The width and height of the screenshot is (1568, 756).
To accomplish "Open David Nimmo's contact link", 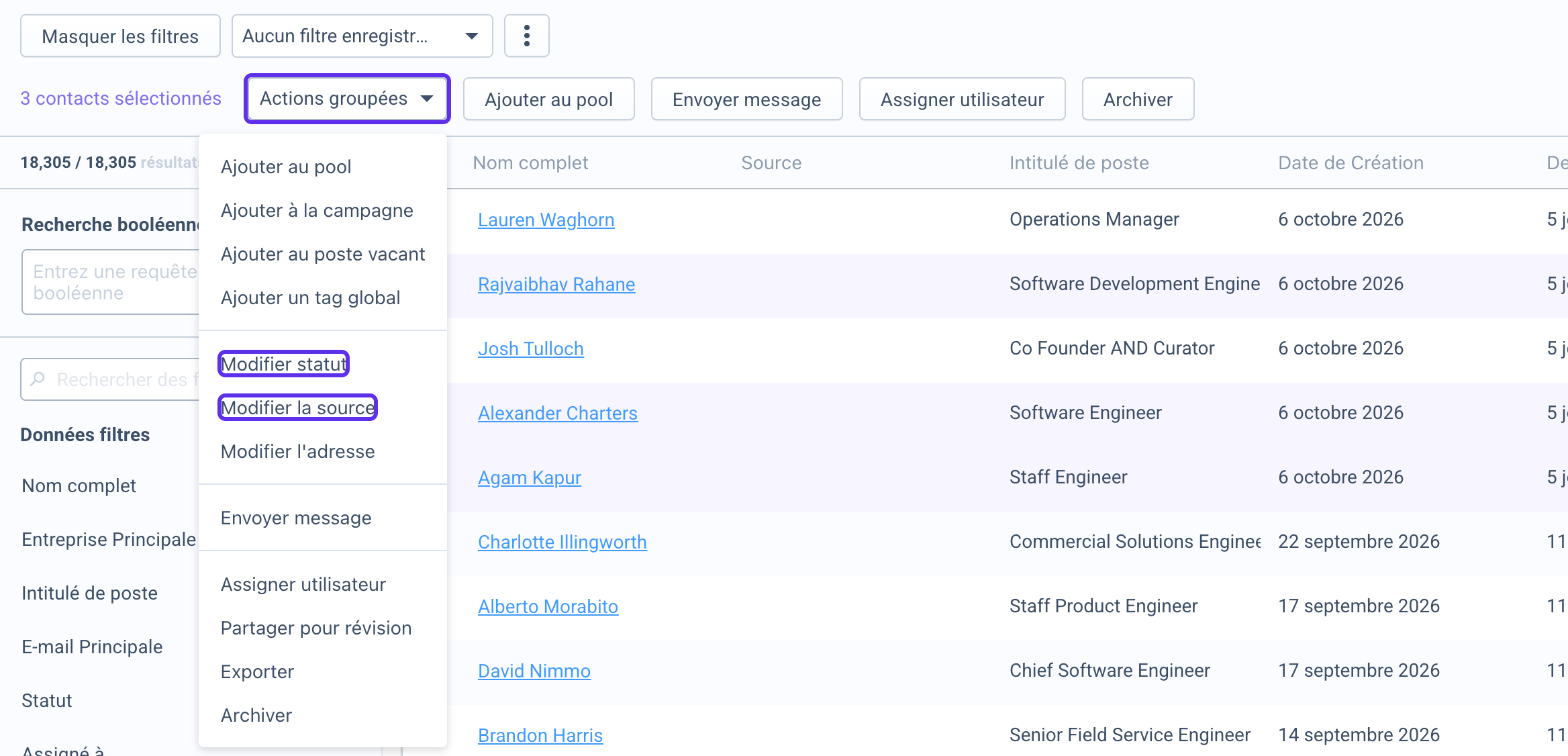I will coord(534,671).
